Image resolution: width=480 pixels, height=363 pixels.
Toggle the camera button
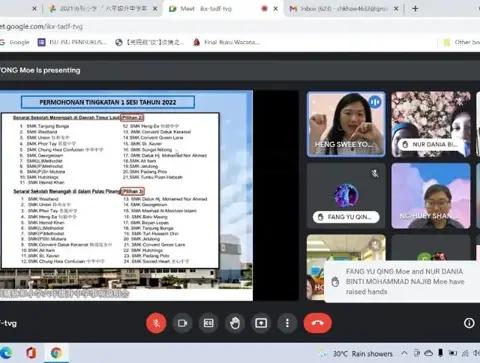[182, 323]
